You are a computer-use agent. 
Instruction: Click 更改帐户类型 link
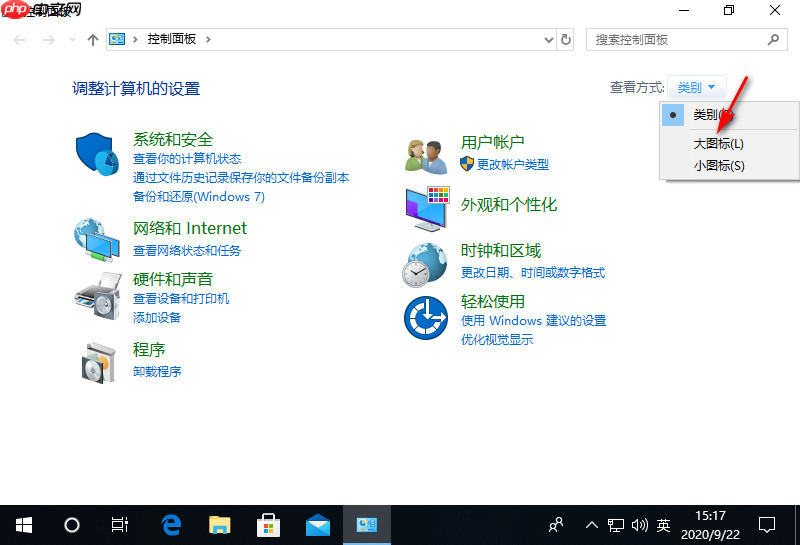513,164
